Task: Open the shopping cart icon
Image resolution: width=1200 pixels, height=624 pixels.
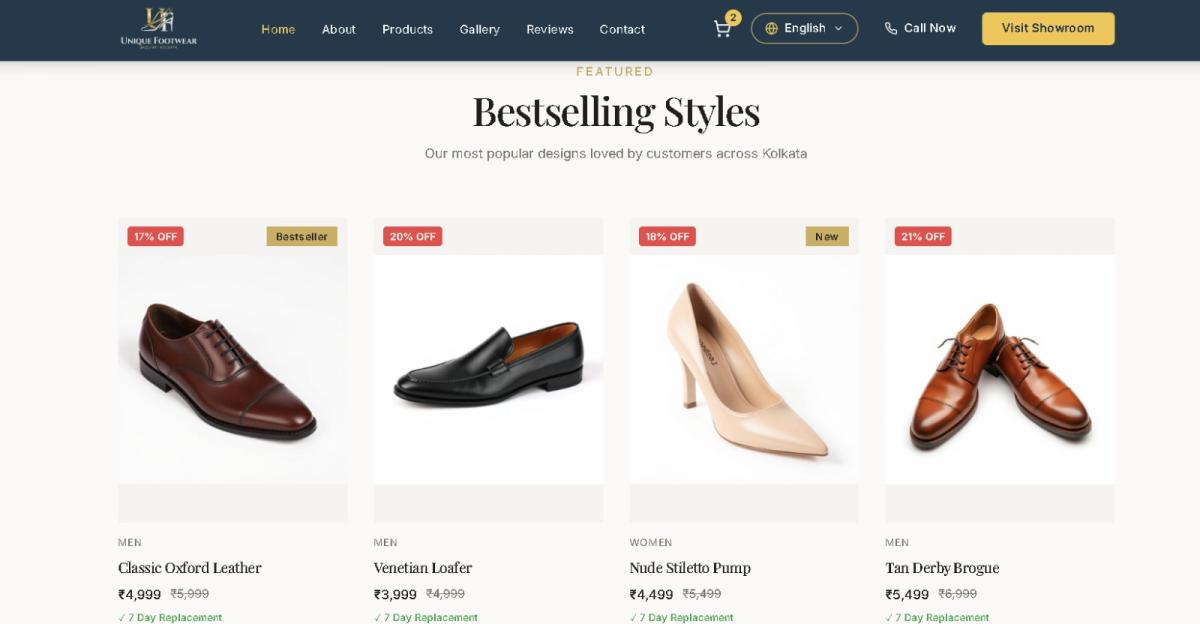Action: 722,29
